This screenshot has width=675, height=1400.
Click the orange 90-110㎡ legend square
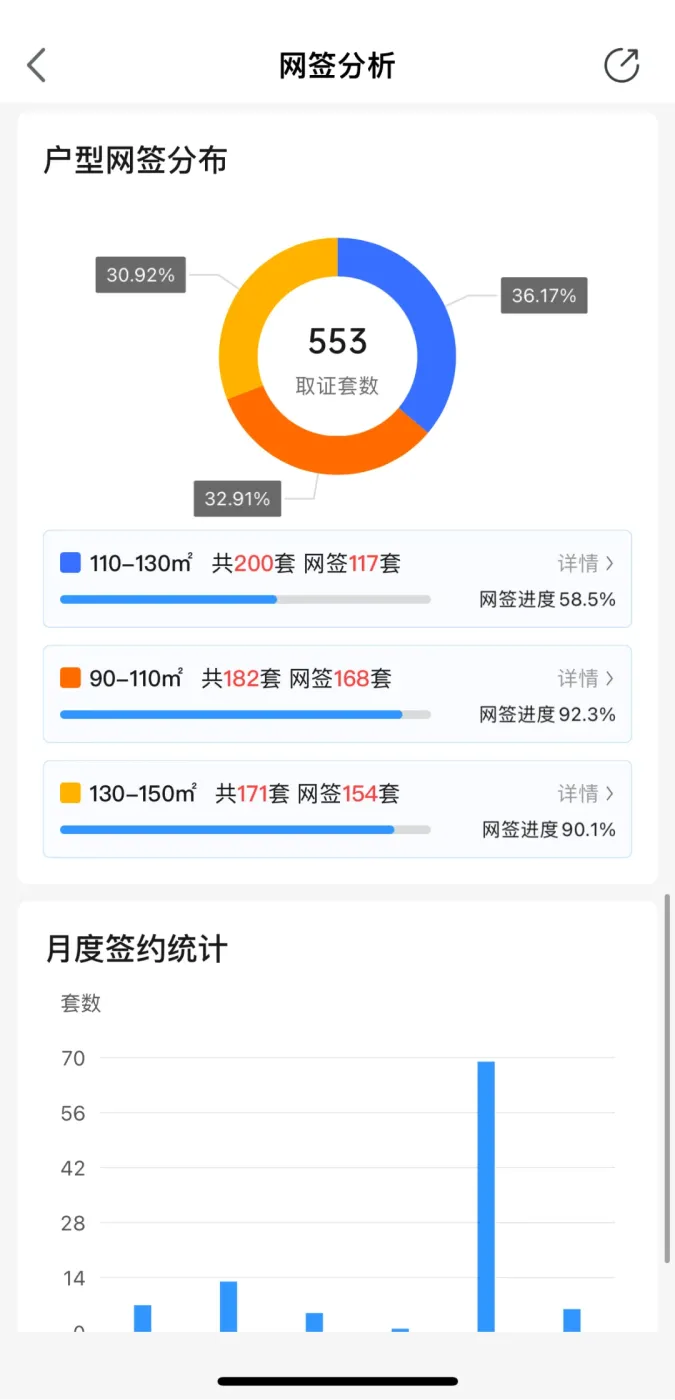[x=70, y=678]
